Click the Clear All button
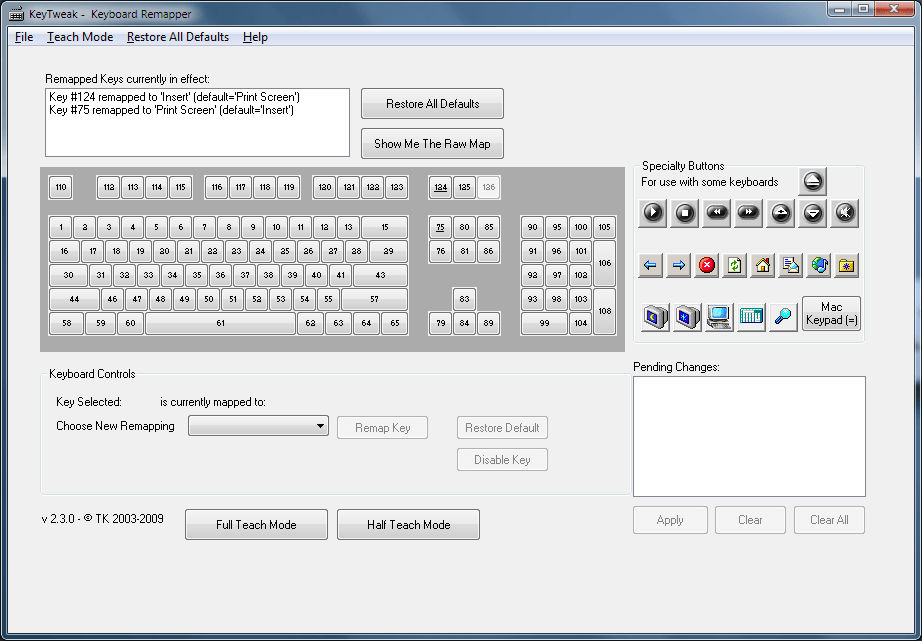This screenshot has height=641, width=922. click(x=829, y=520)
